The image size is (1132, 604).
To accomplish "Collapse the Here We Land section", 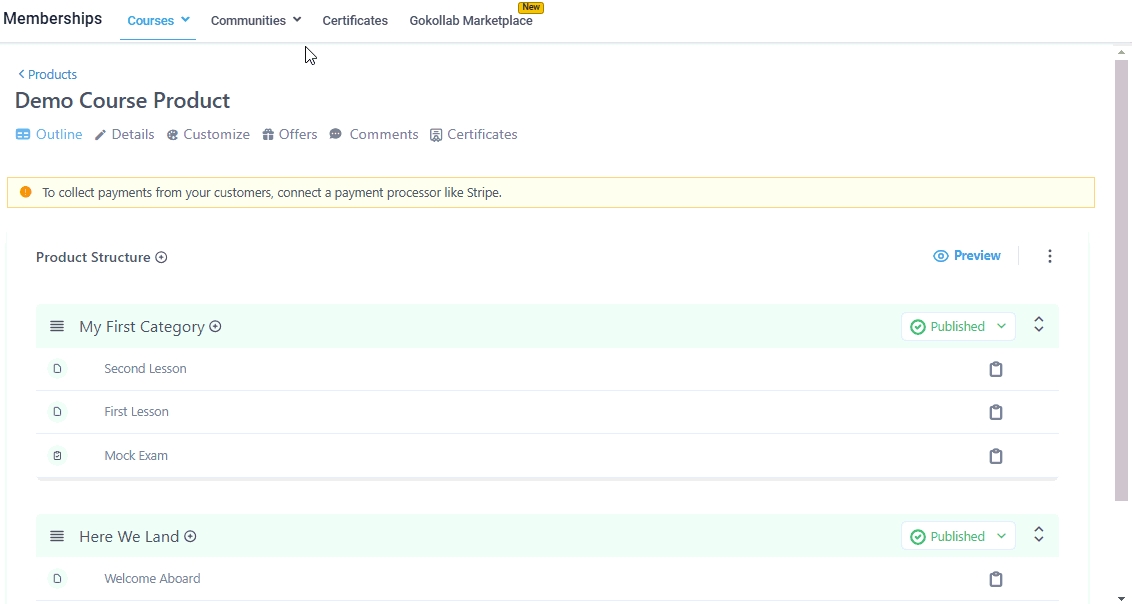I will [x=1038, y=535].
